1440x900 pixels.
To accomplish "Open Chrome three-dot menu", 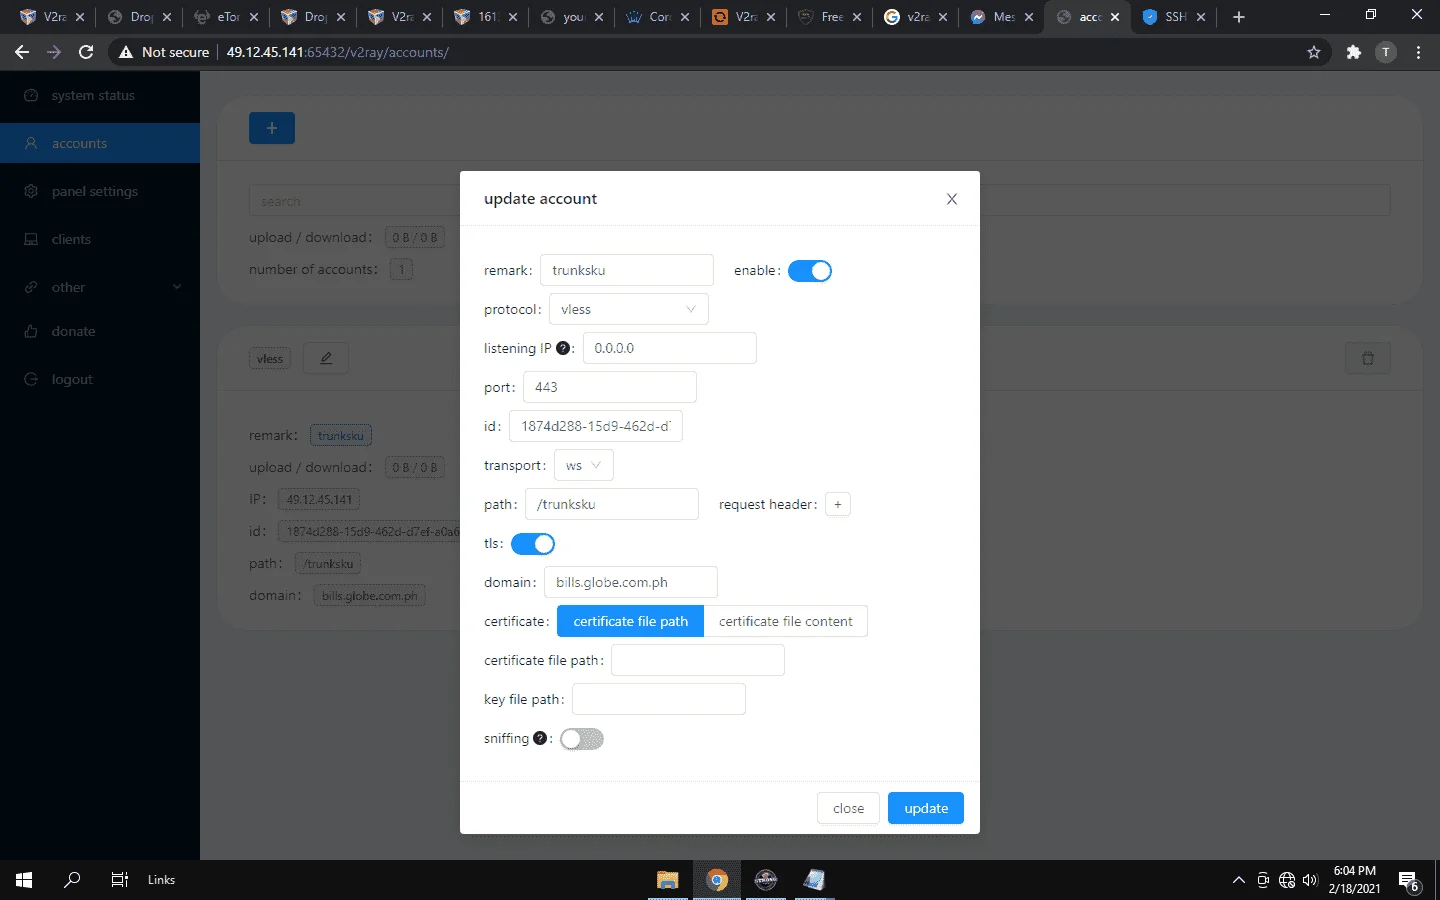I will coord(1418,52).
